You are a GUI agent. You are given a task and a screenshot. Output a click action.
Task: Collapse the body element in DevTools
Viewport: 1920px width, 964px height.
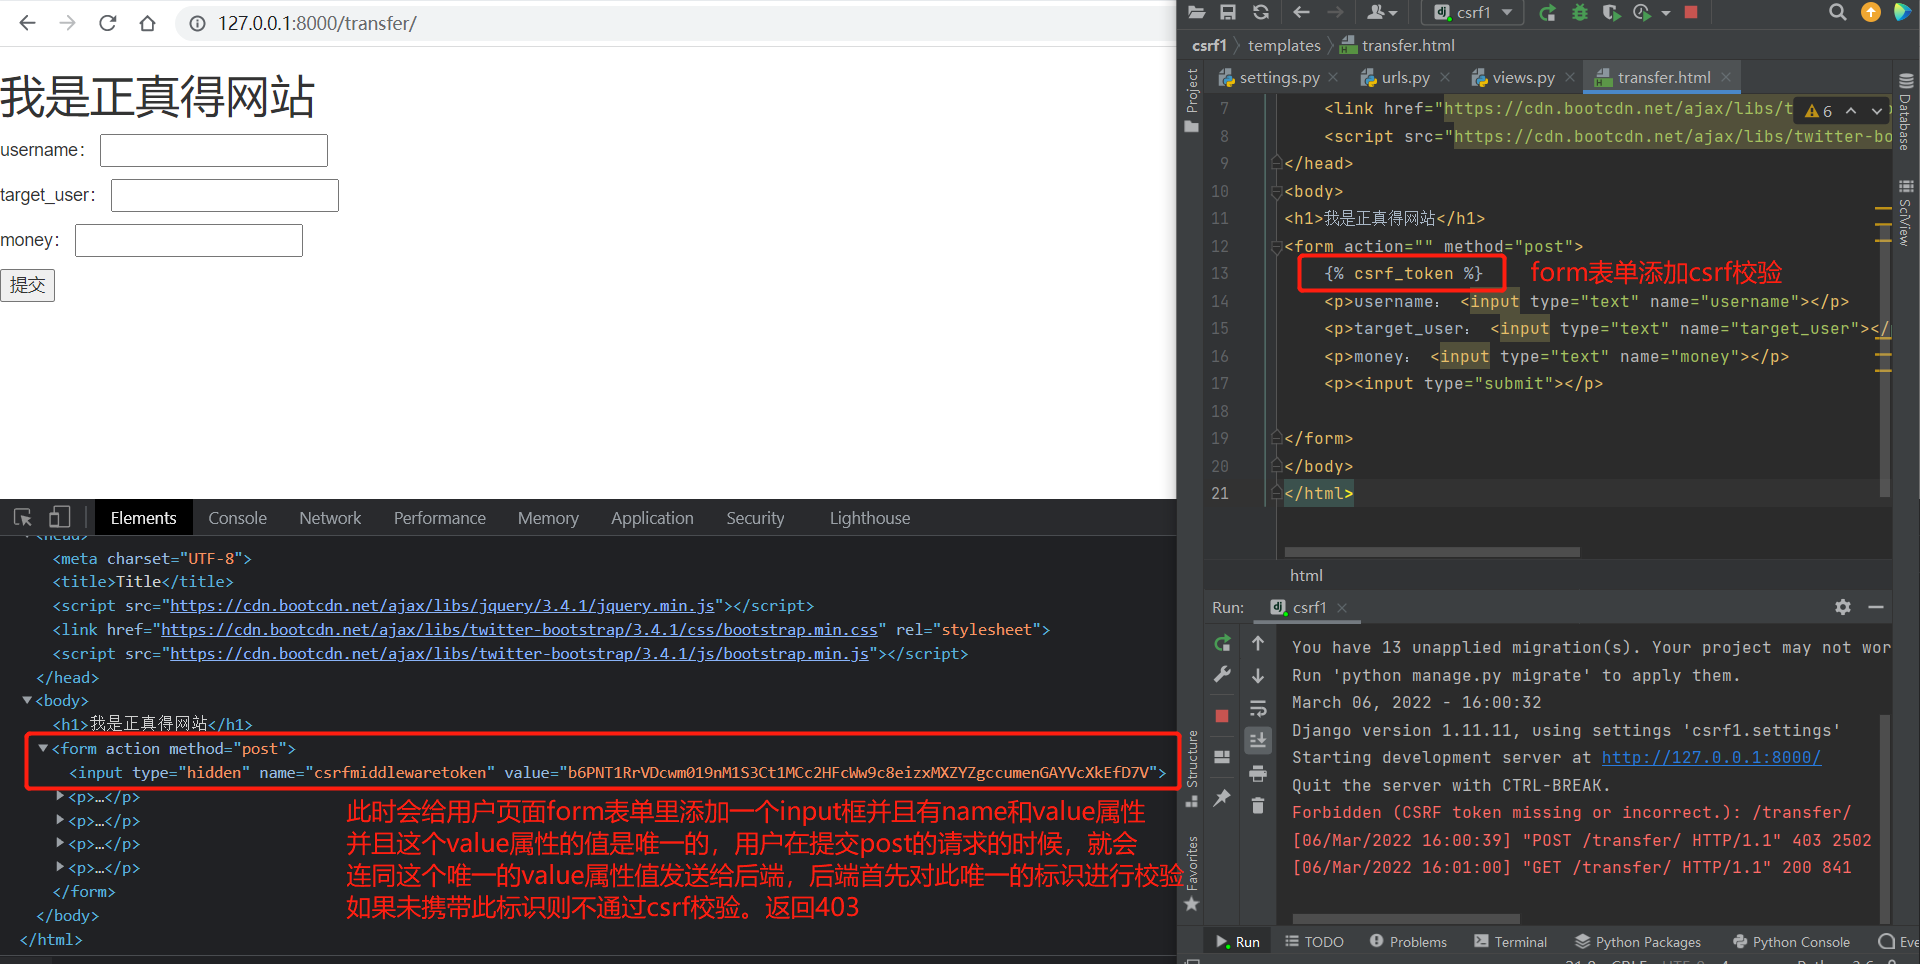(x=27, y=700)
